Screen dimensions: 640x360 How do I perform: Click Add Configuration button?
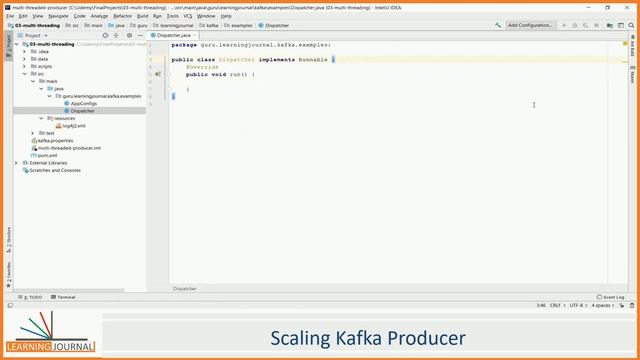[x=531, y=25]
